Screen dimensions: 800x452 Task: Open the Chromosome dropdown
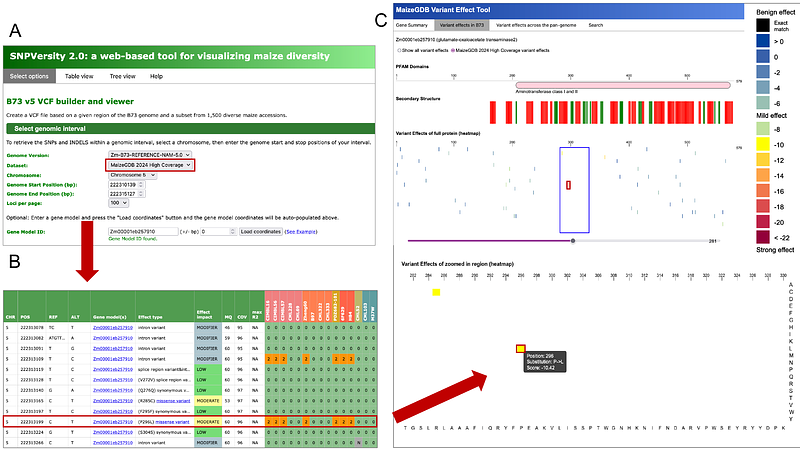[x=132, y=175]
